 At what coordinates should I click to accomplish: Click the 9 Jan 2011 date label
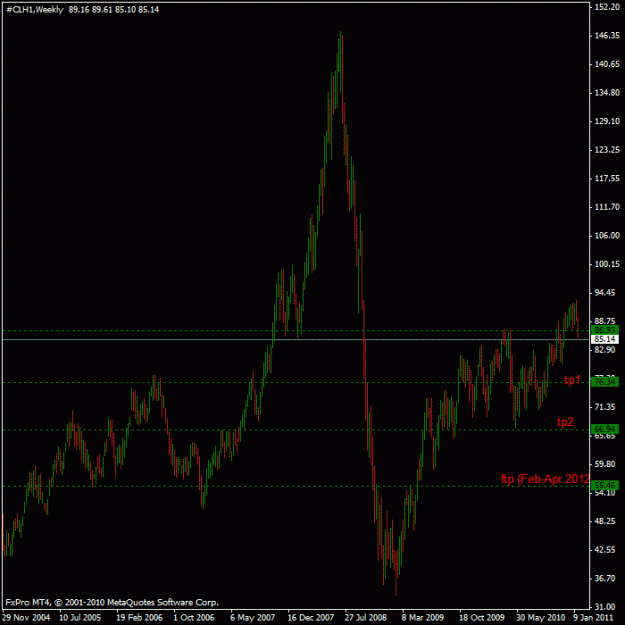[x=593, y=618]
